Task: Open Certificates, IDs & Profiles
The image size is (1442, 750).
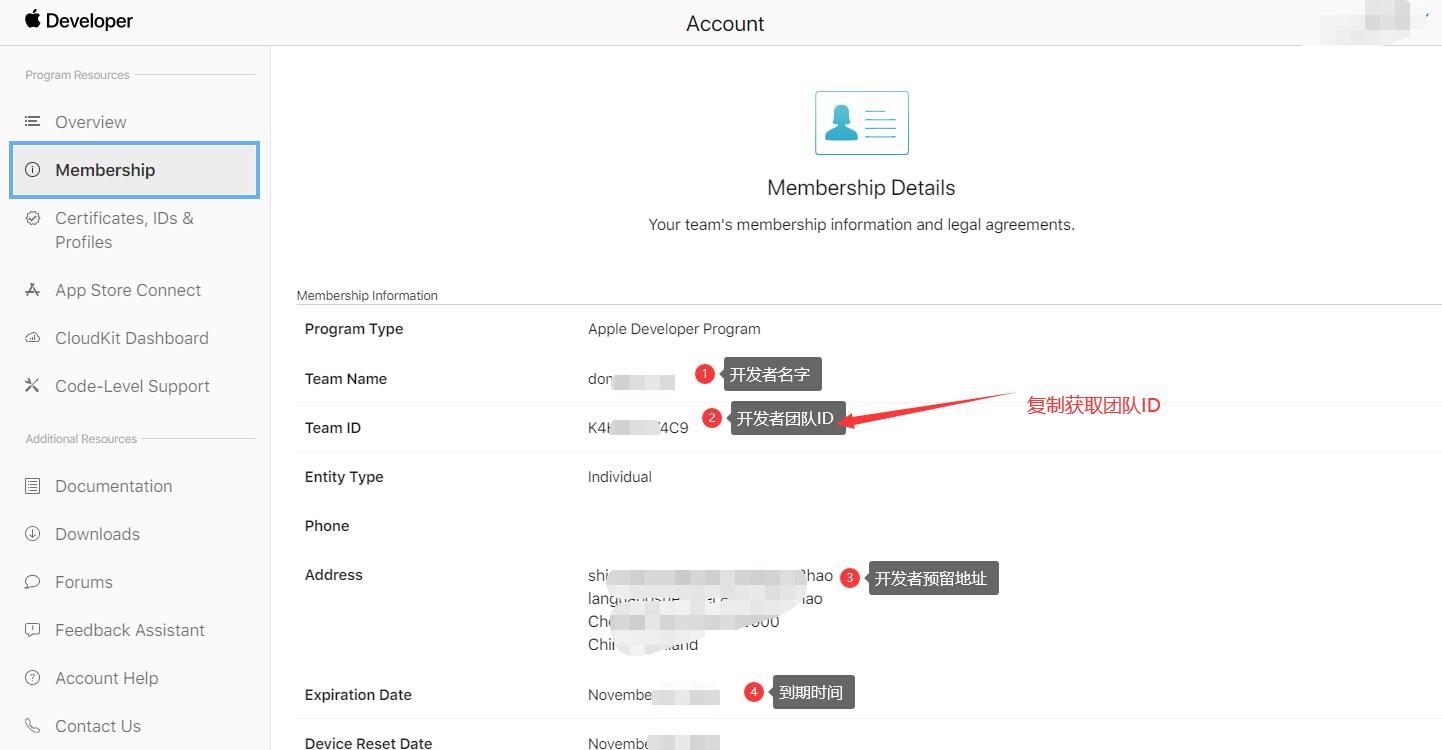Action: [x=124, y=230]
